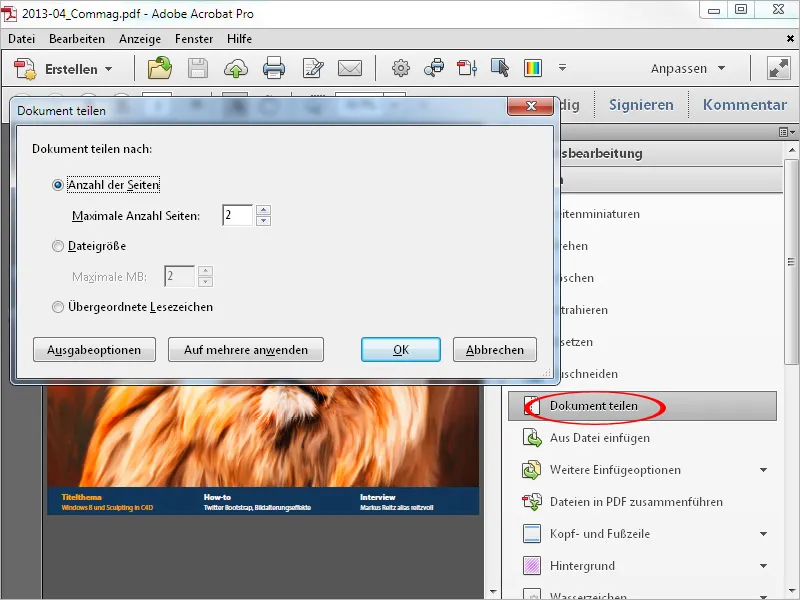Open the Anzeige menu
Image resolution: width=800 pixels, height=600 pixels.
coord(140,39)
